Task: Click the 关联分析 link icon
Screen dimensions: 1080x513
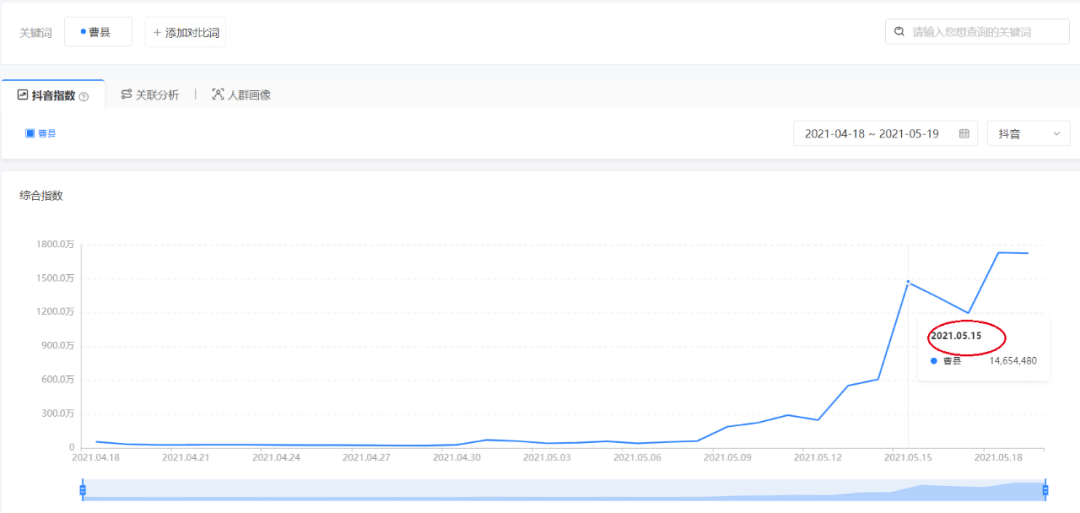Action: [x=126, y=95]
